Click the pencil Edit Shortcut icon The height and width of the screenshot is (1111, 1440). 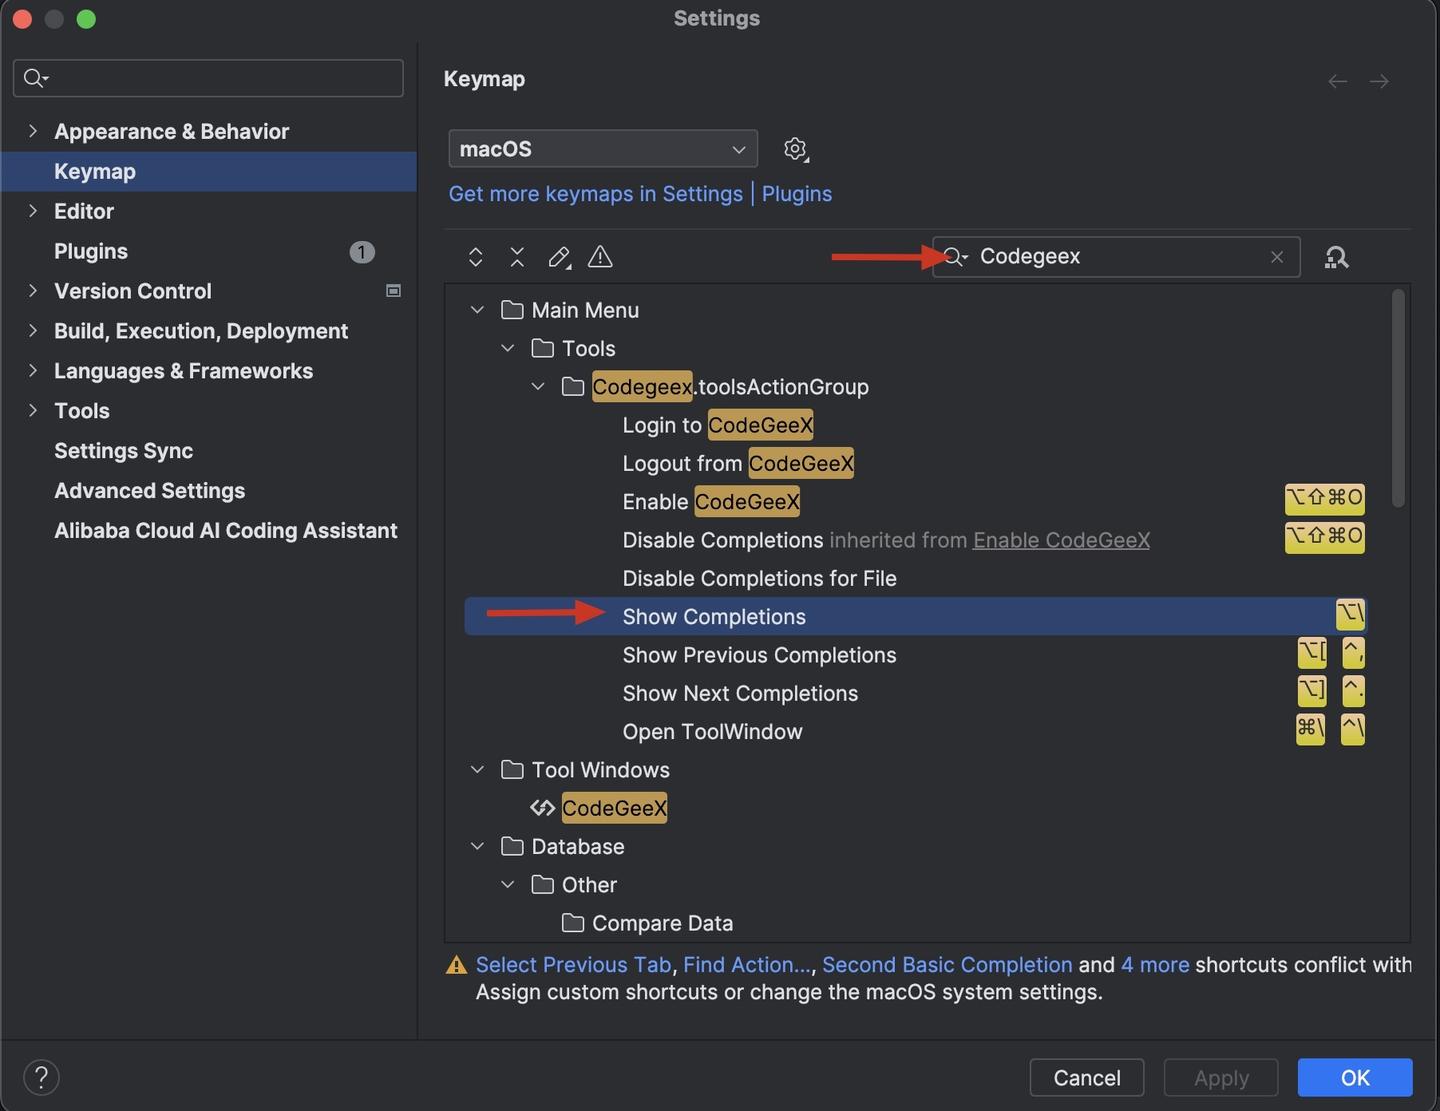[x=559, y=257]
